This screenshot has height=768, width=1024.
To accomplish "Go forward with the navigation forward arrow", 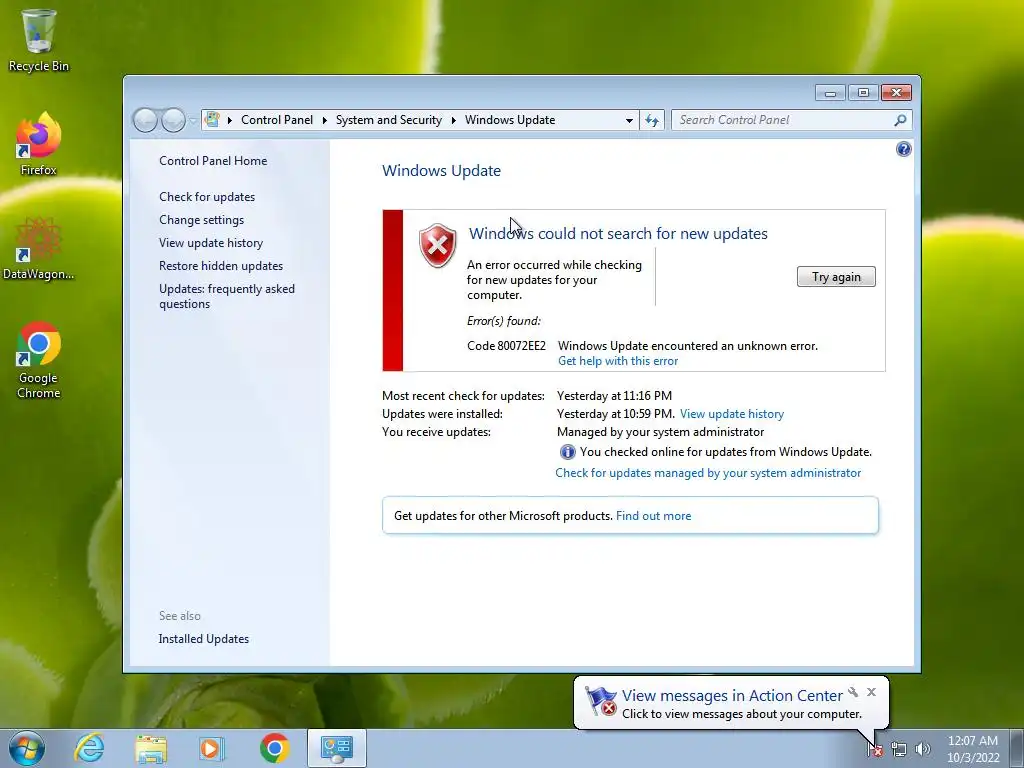I will tap(173, 120).
